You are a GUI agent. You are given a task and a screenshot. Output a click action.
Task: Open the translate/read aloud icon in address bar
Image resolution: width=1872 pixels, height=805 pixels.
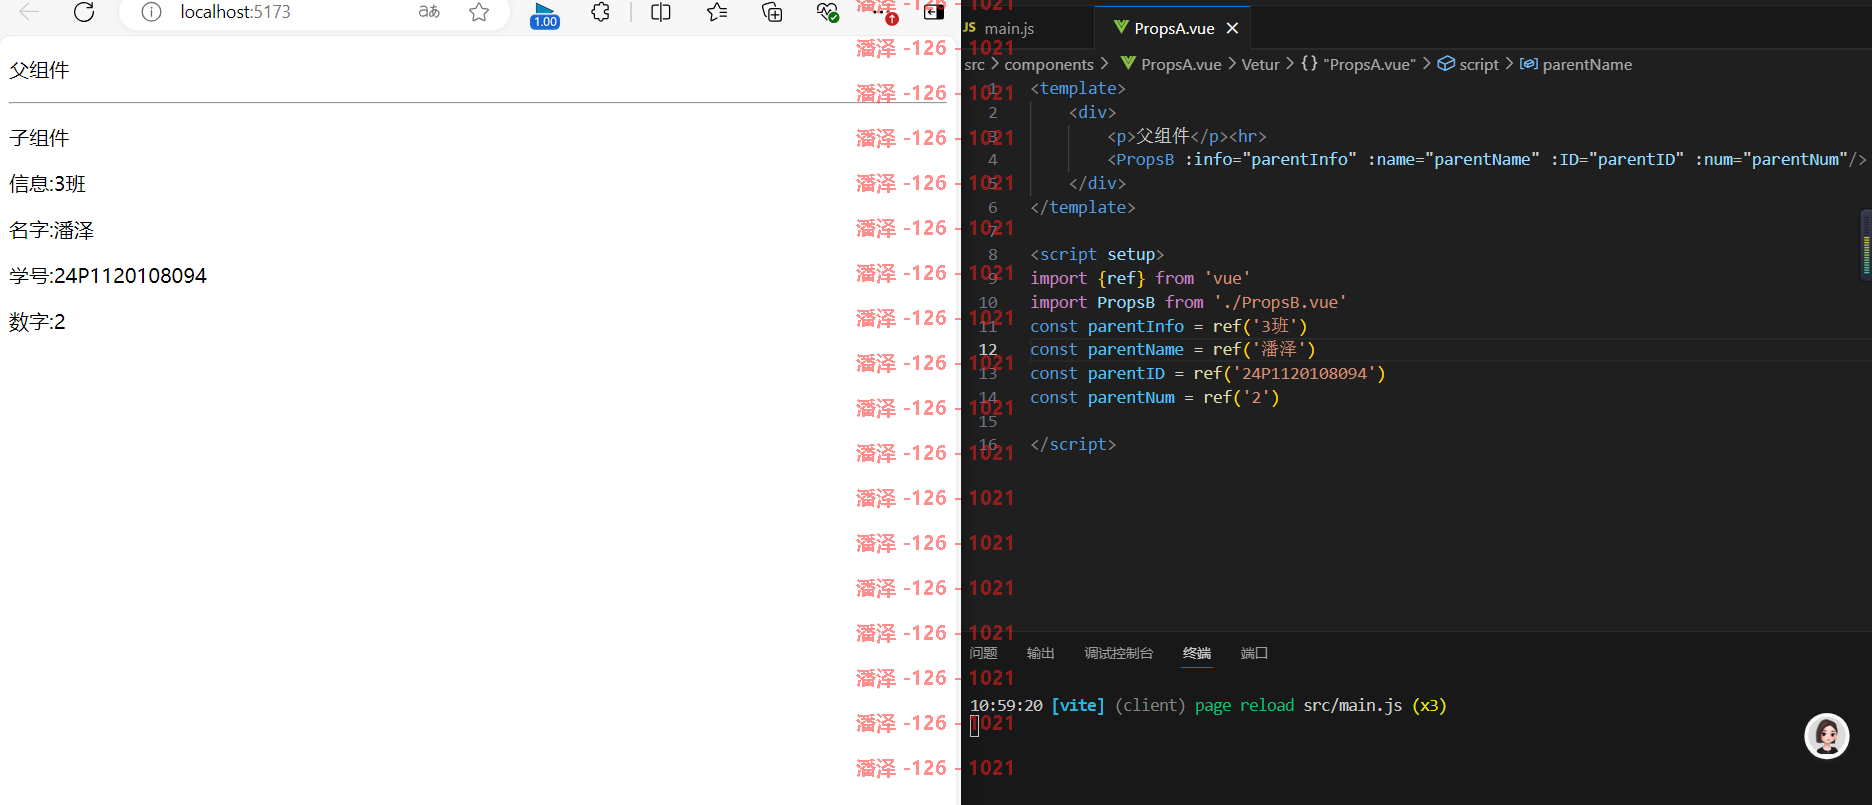click(429, 12)
